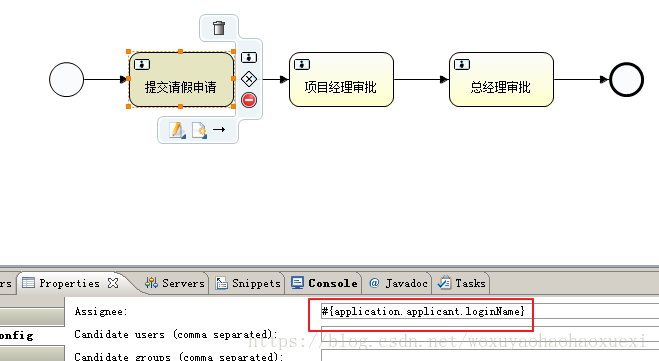This screenshot has width=659, height=361.
Task: Click the Candidate users input field
Action: [x=490, y=334]
